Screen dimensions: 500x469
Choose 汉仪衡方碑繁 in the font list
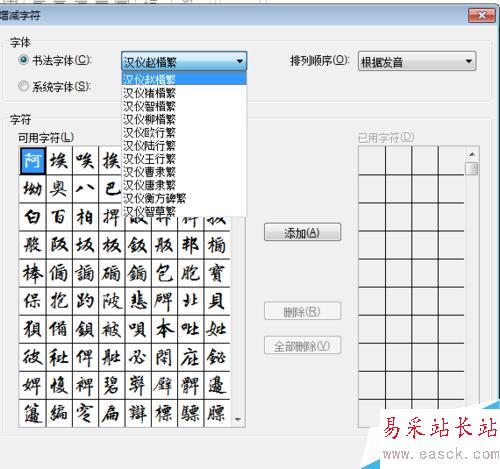pyautogui.click(x=184, y=198)
